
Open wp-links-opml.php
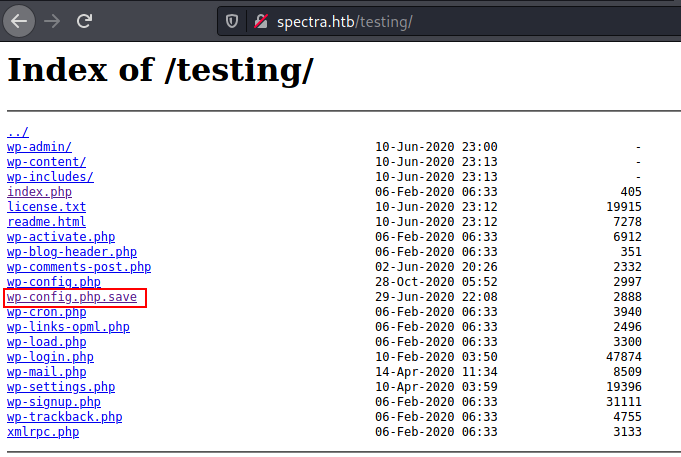tap(68, 327)
